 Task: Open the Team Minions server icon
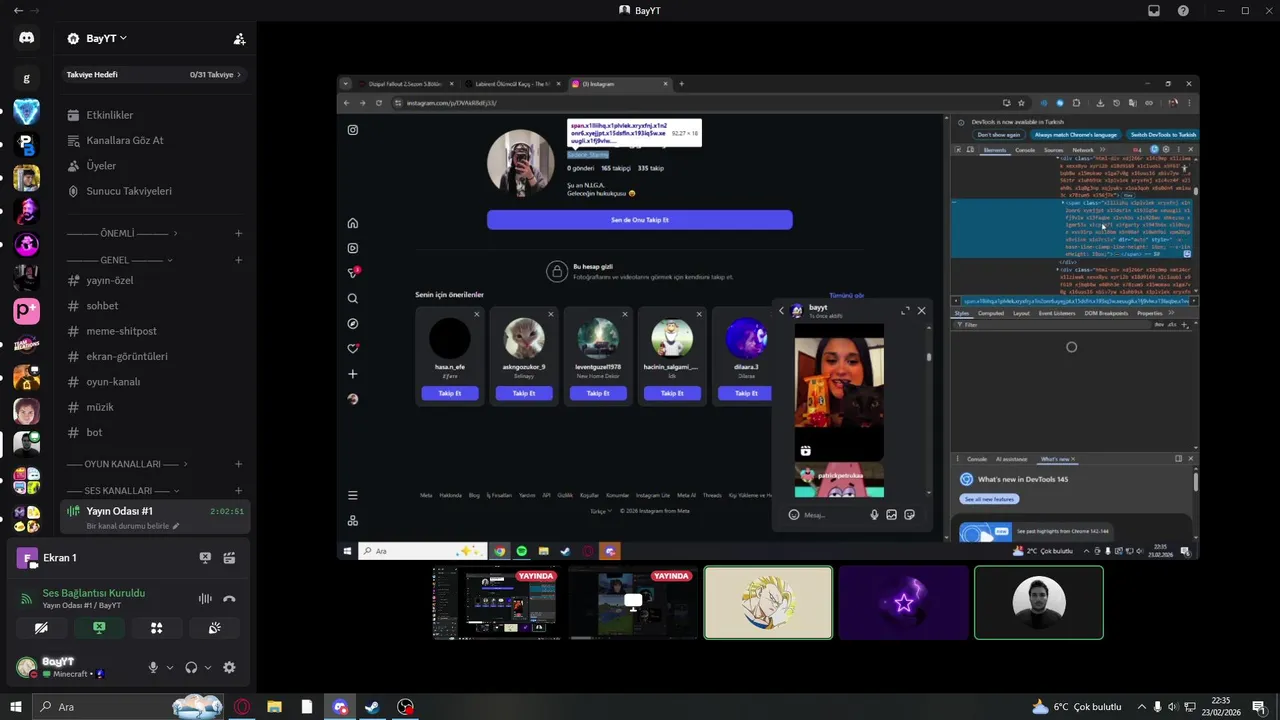(26, 344)
